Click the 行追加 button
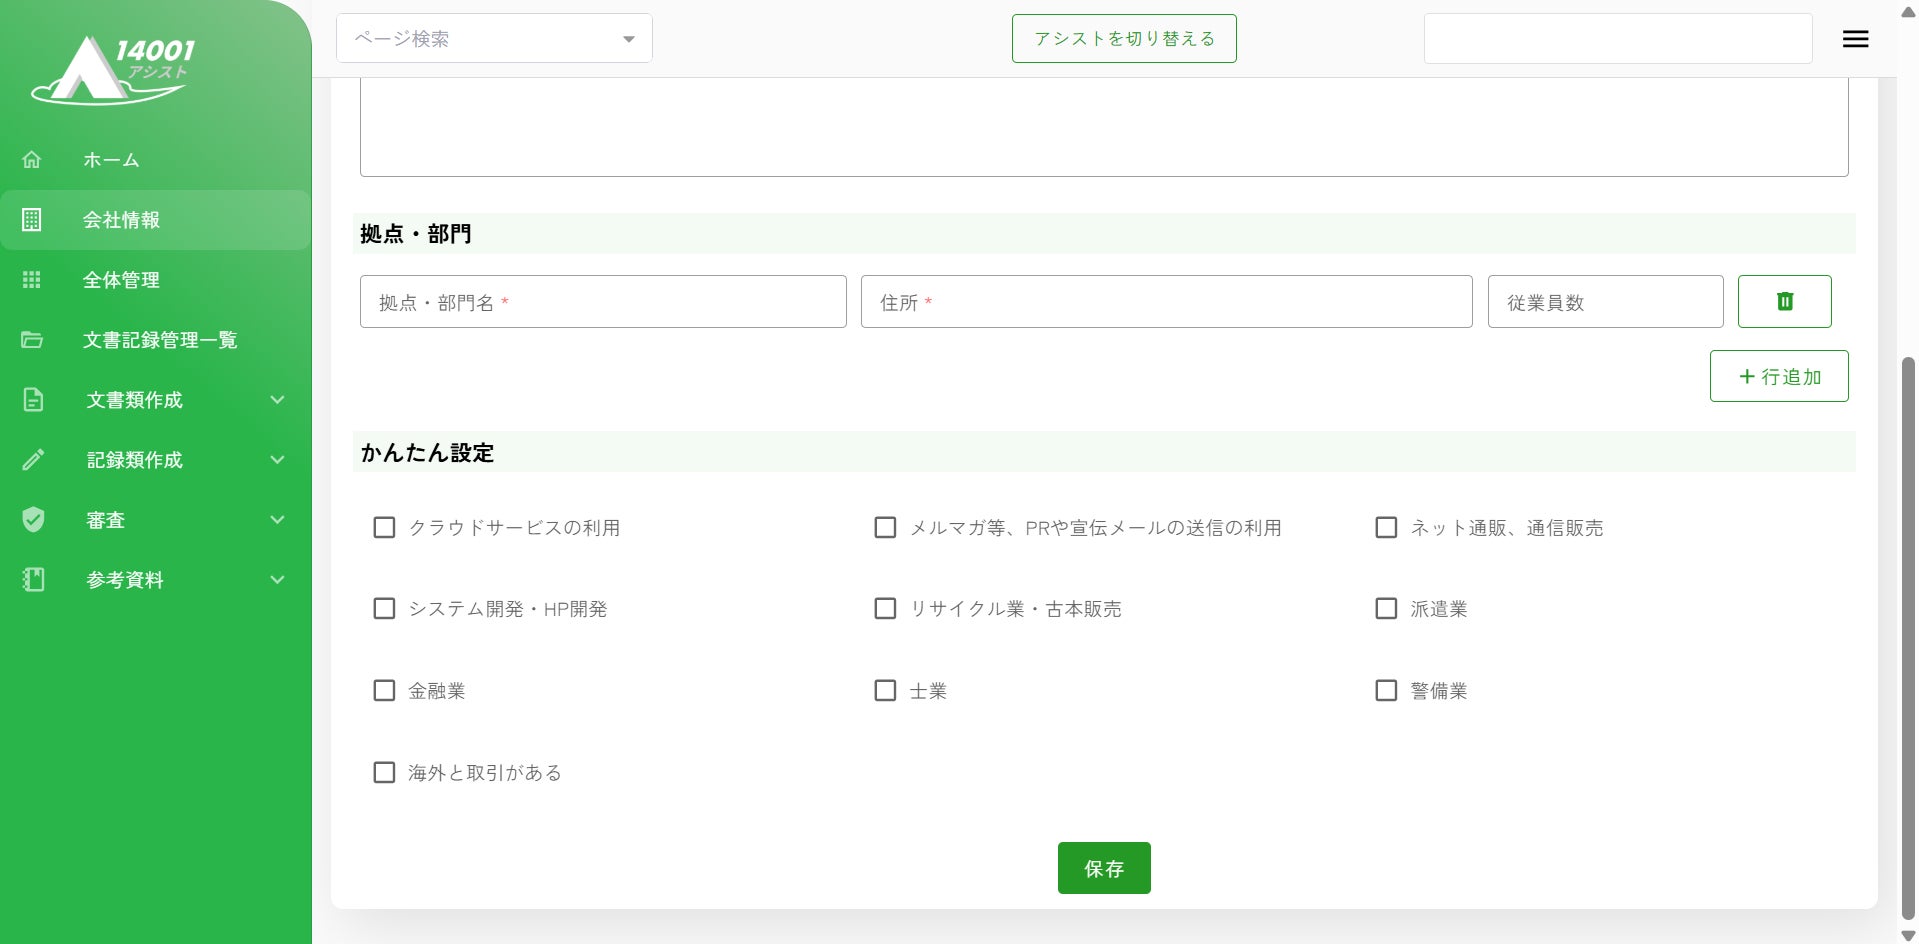This screenshot has width=1919, height=944. (x=1778, y=376)
